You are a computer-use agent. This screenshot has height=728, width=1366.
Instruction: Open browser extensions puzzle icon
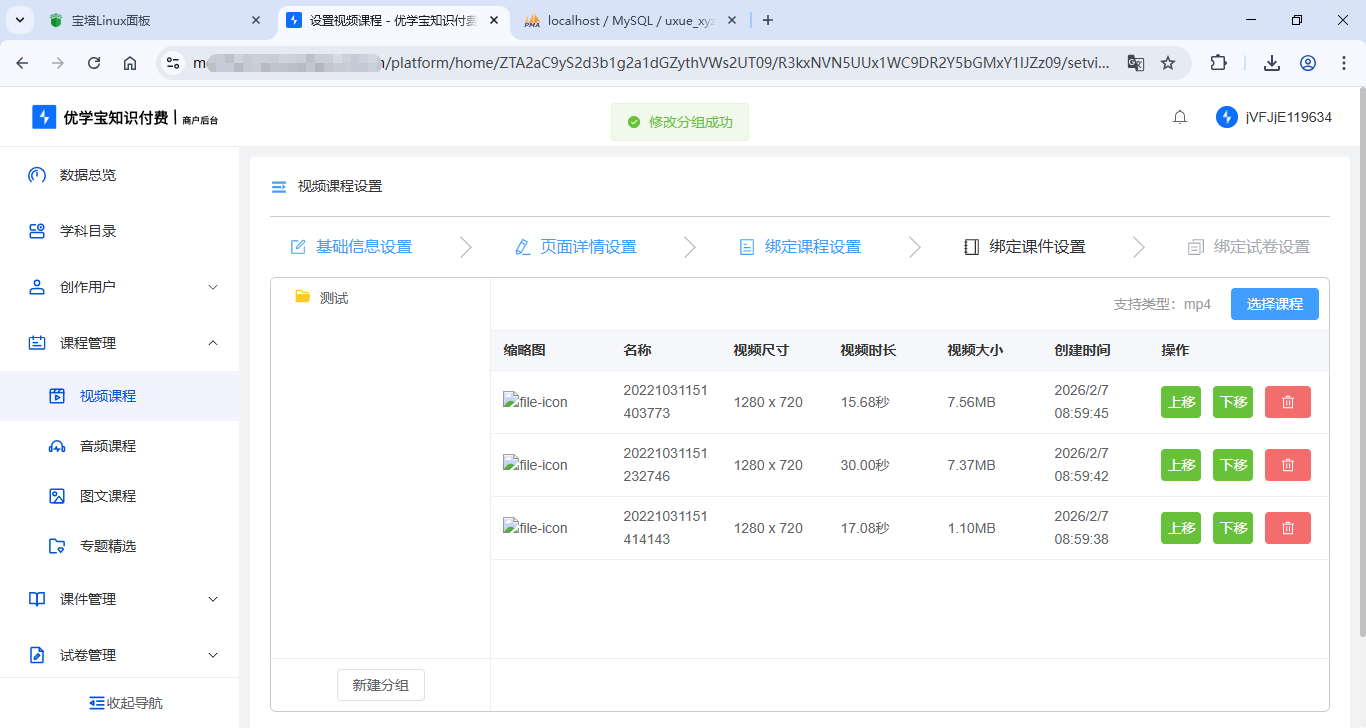1218,63
